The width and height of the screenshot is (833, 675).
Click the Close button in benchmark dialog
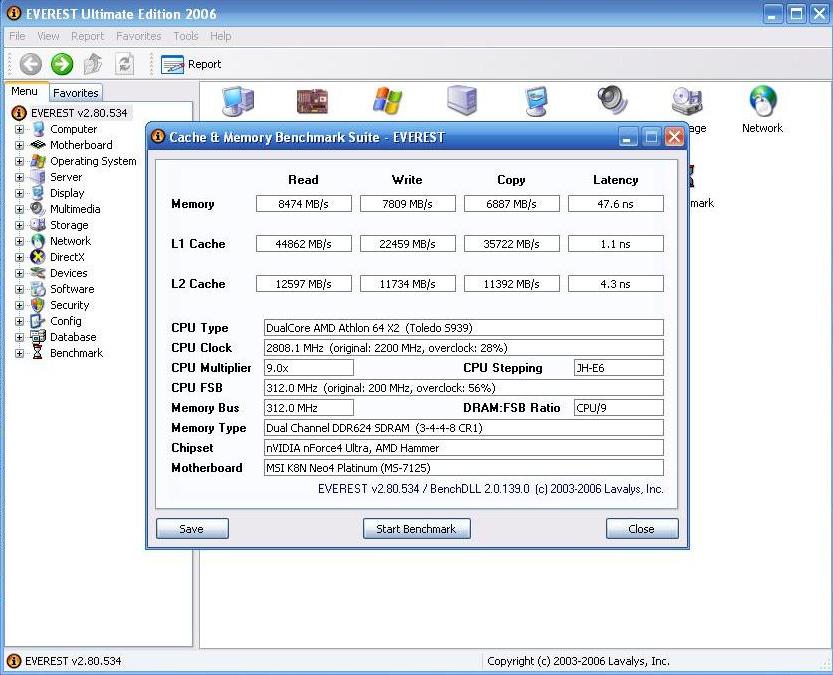click(x=642, y=528)
